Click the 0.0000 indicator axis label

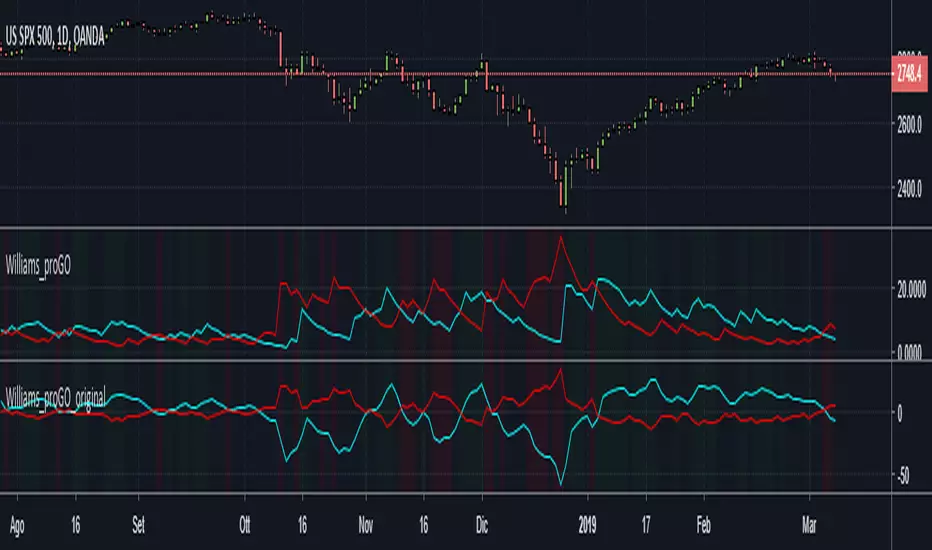tap(908, 352)
